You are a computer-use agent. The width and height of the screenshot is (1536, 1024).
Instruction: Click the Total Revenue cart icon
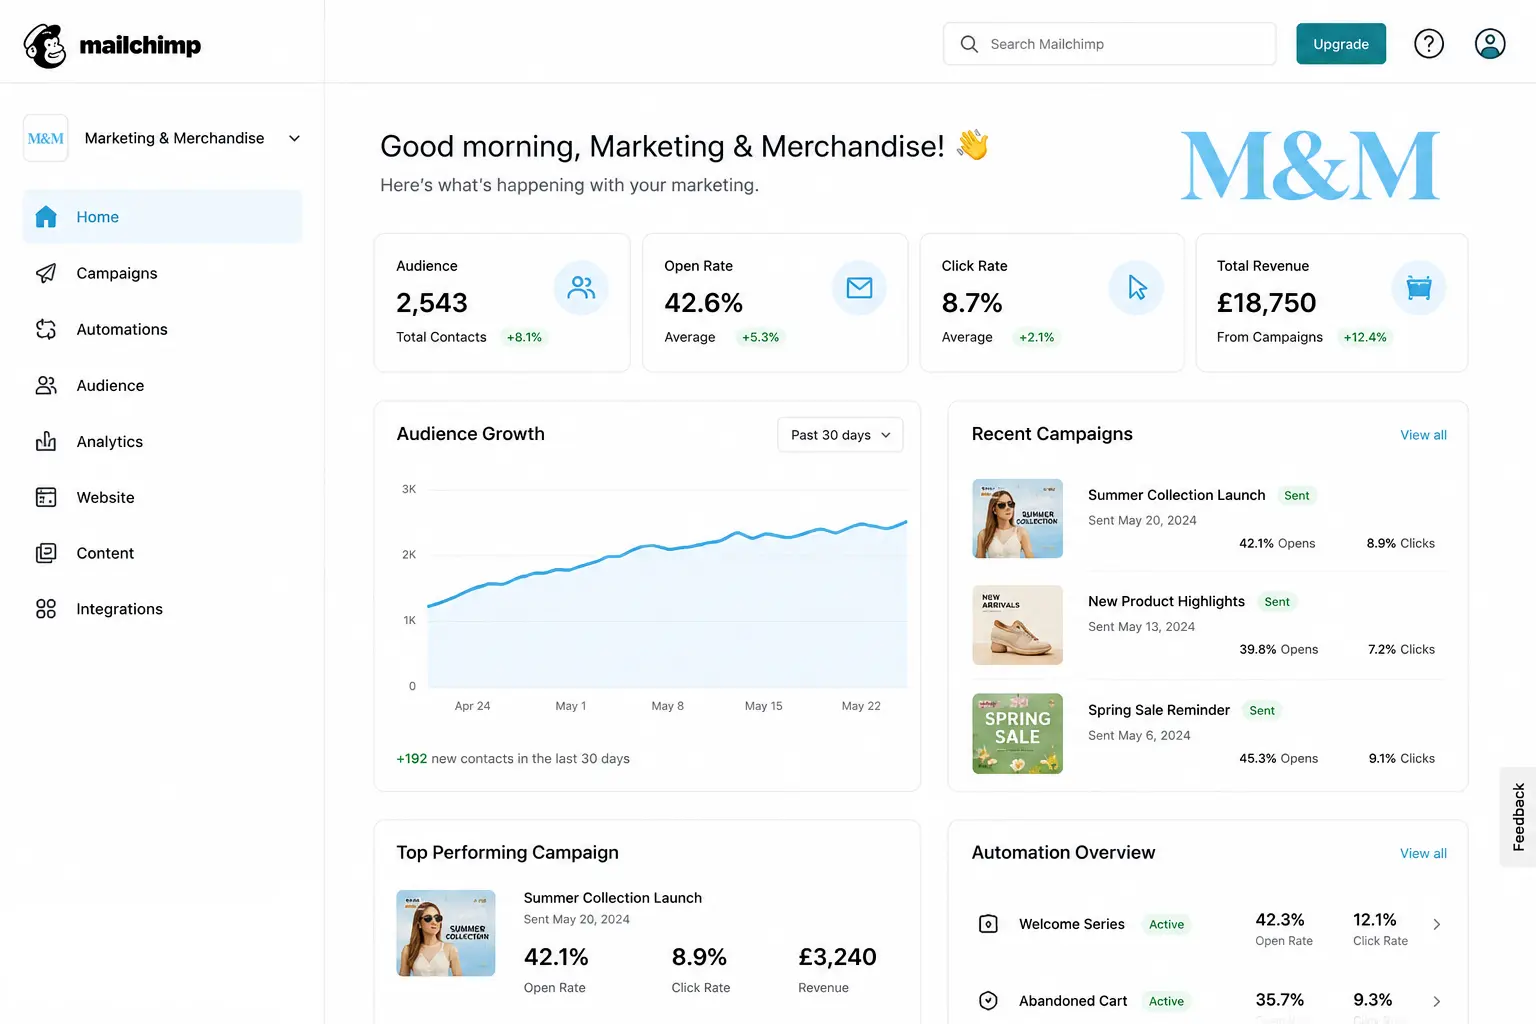tap(1418, 288)
